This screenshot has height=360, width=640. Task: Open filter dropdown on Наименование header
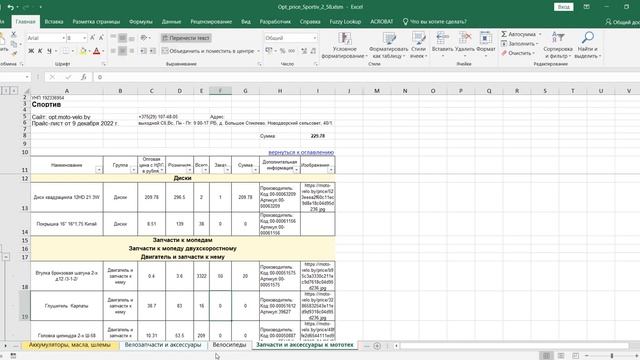[99, 170]
